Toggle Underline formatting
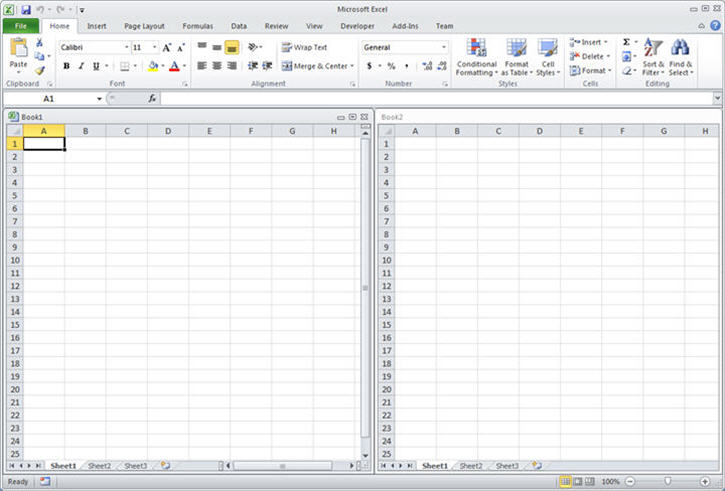The image size is (725, 491). (x=96, y=66)
